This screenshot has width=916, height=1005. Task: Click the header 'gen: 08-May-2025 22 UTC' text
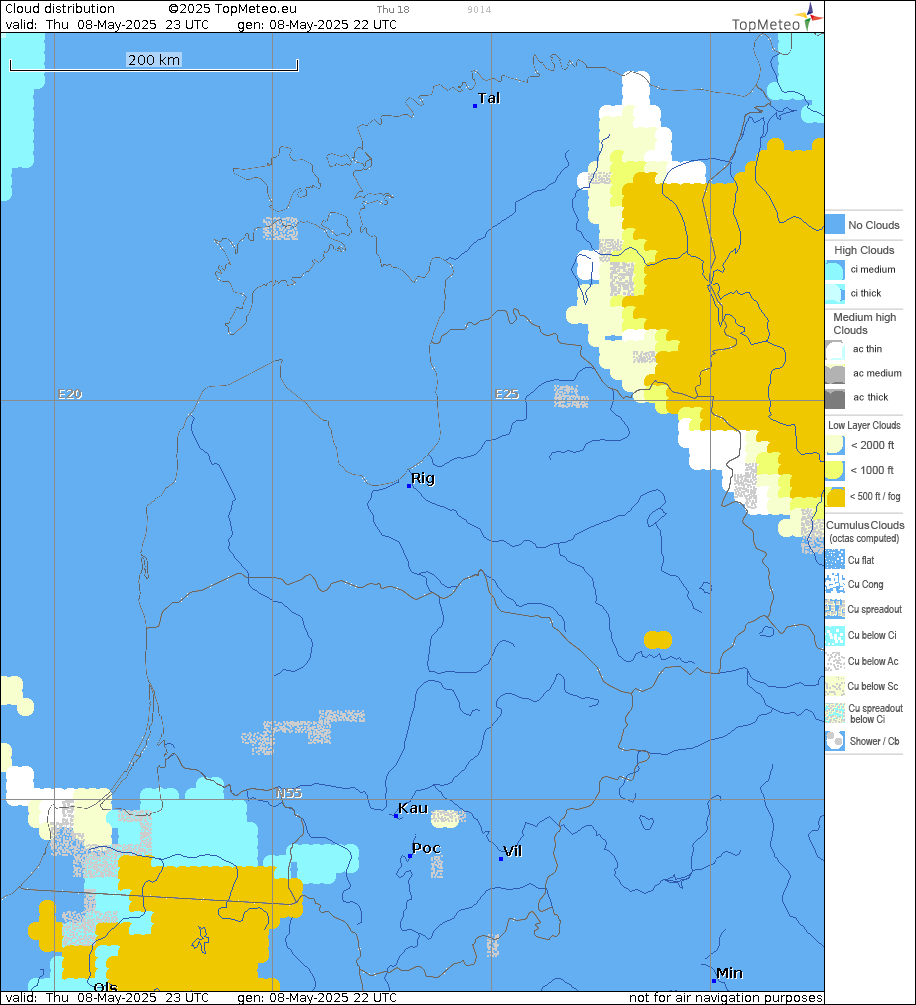pos(317,24)
